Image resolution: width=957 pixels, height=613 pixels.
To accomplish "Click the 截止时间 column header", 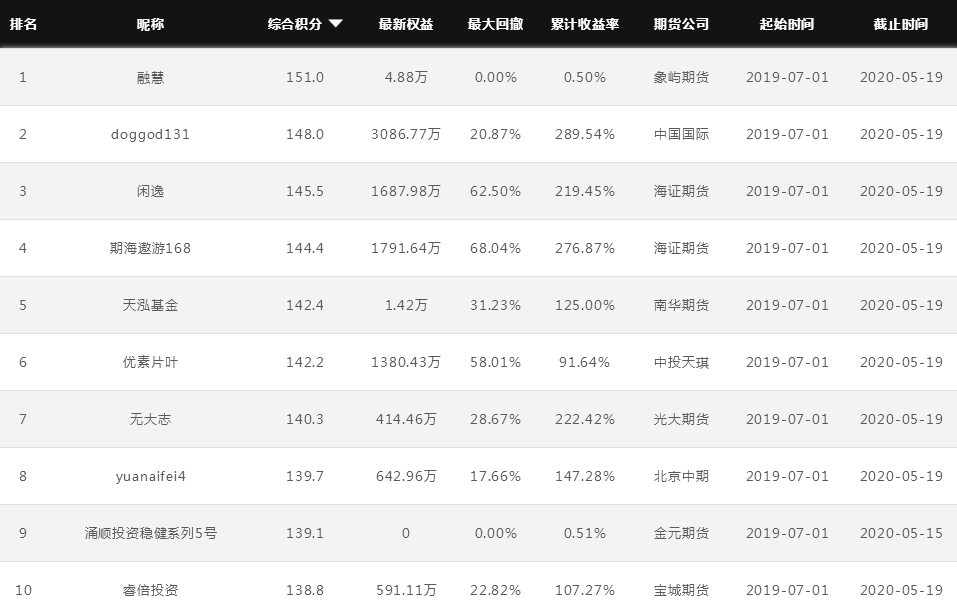I will point(901,24).
